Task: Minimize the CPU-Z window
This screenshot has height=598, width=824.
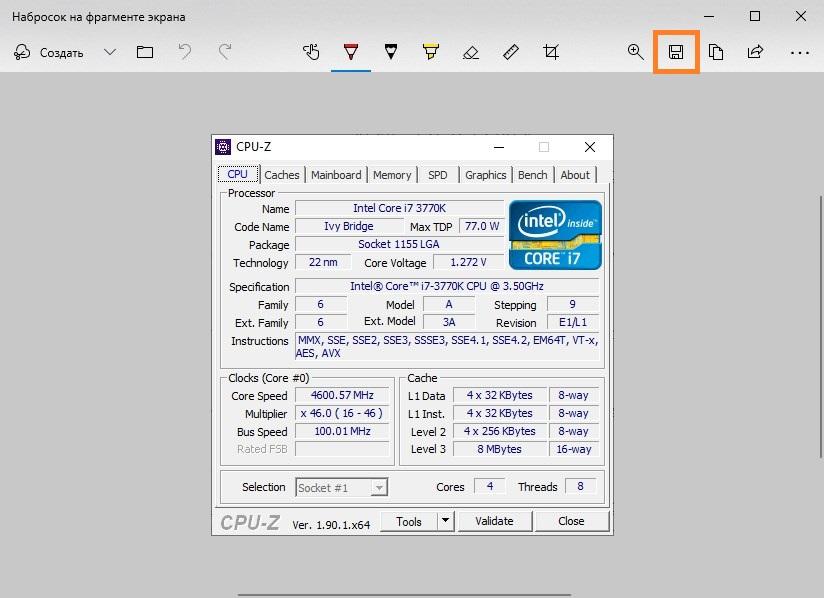Action: tap(499, 147)
